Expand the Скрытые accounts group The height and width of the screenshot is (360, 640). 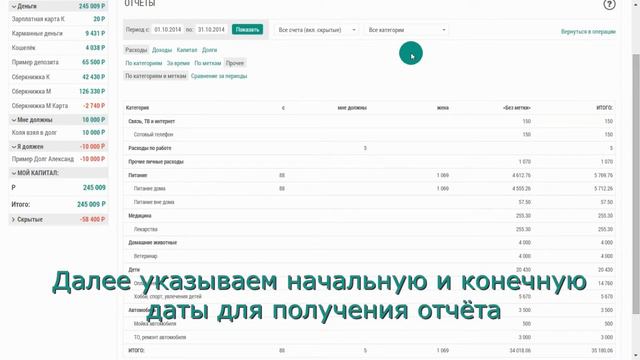coord(58,219)
